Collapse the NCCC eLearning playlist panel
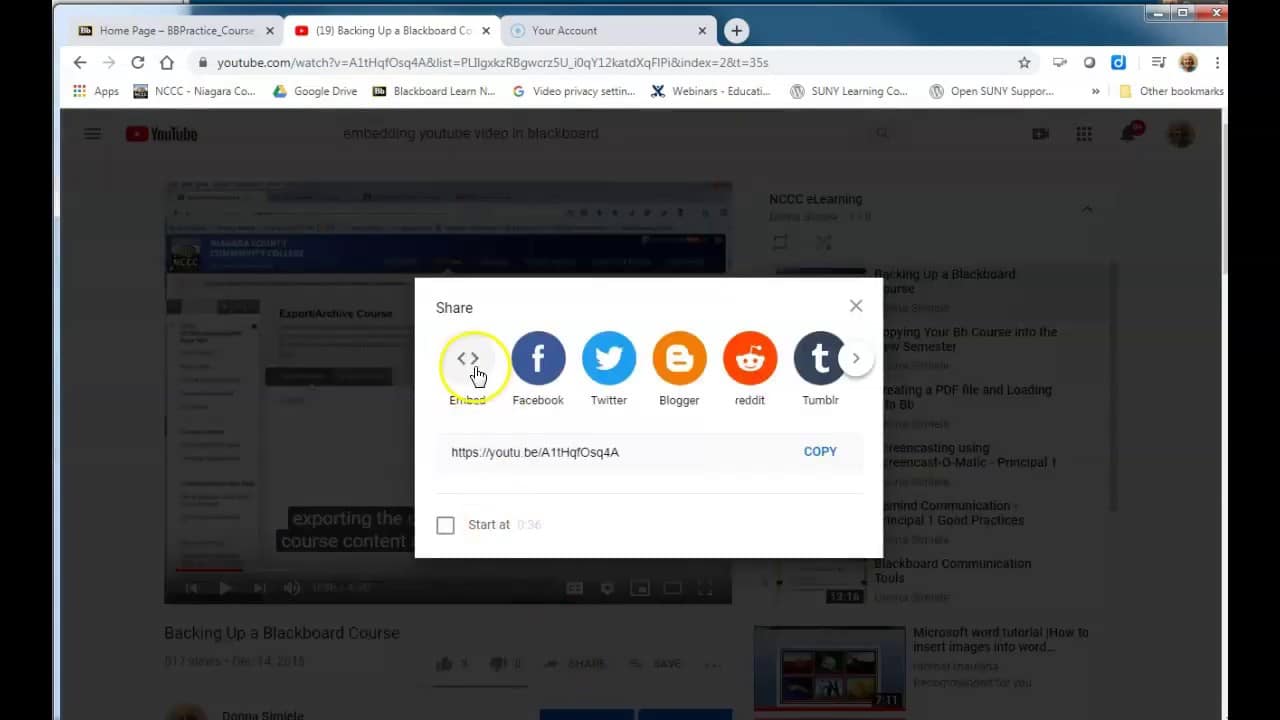This screenshot has height=720, width=1280. [1087, 209]
